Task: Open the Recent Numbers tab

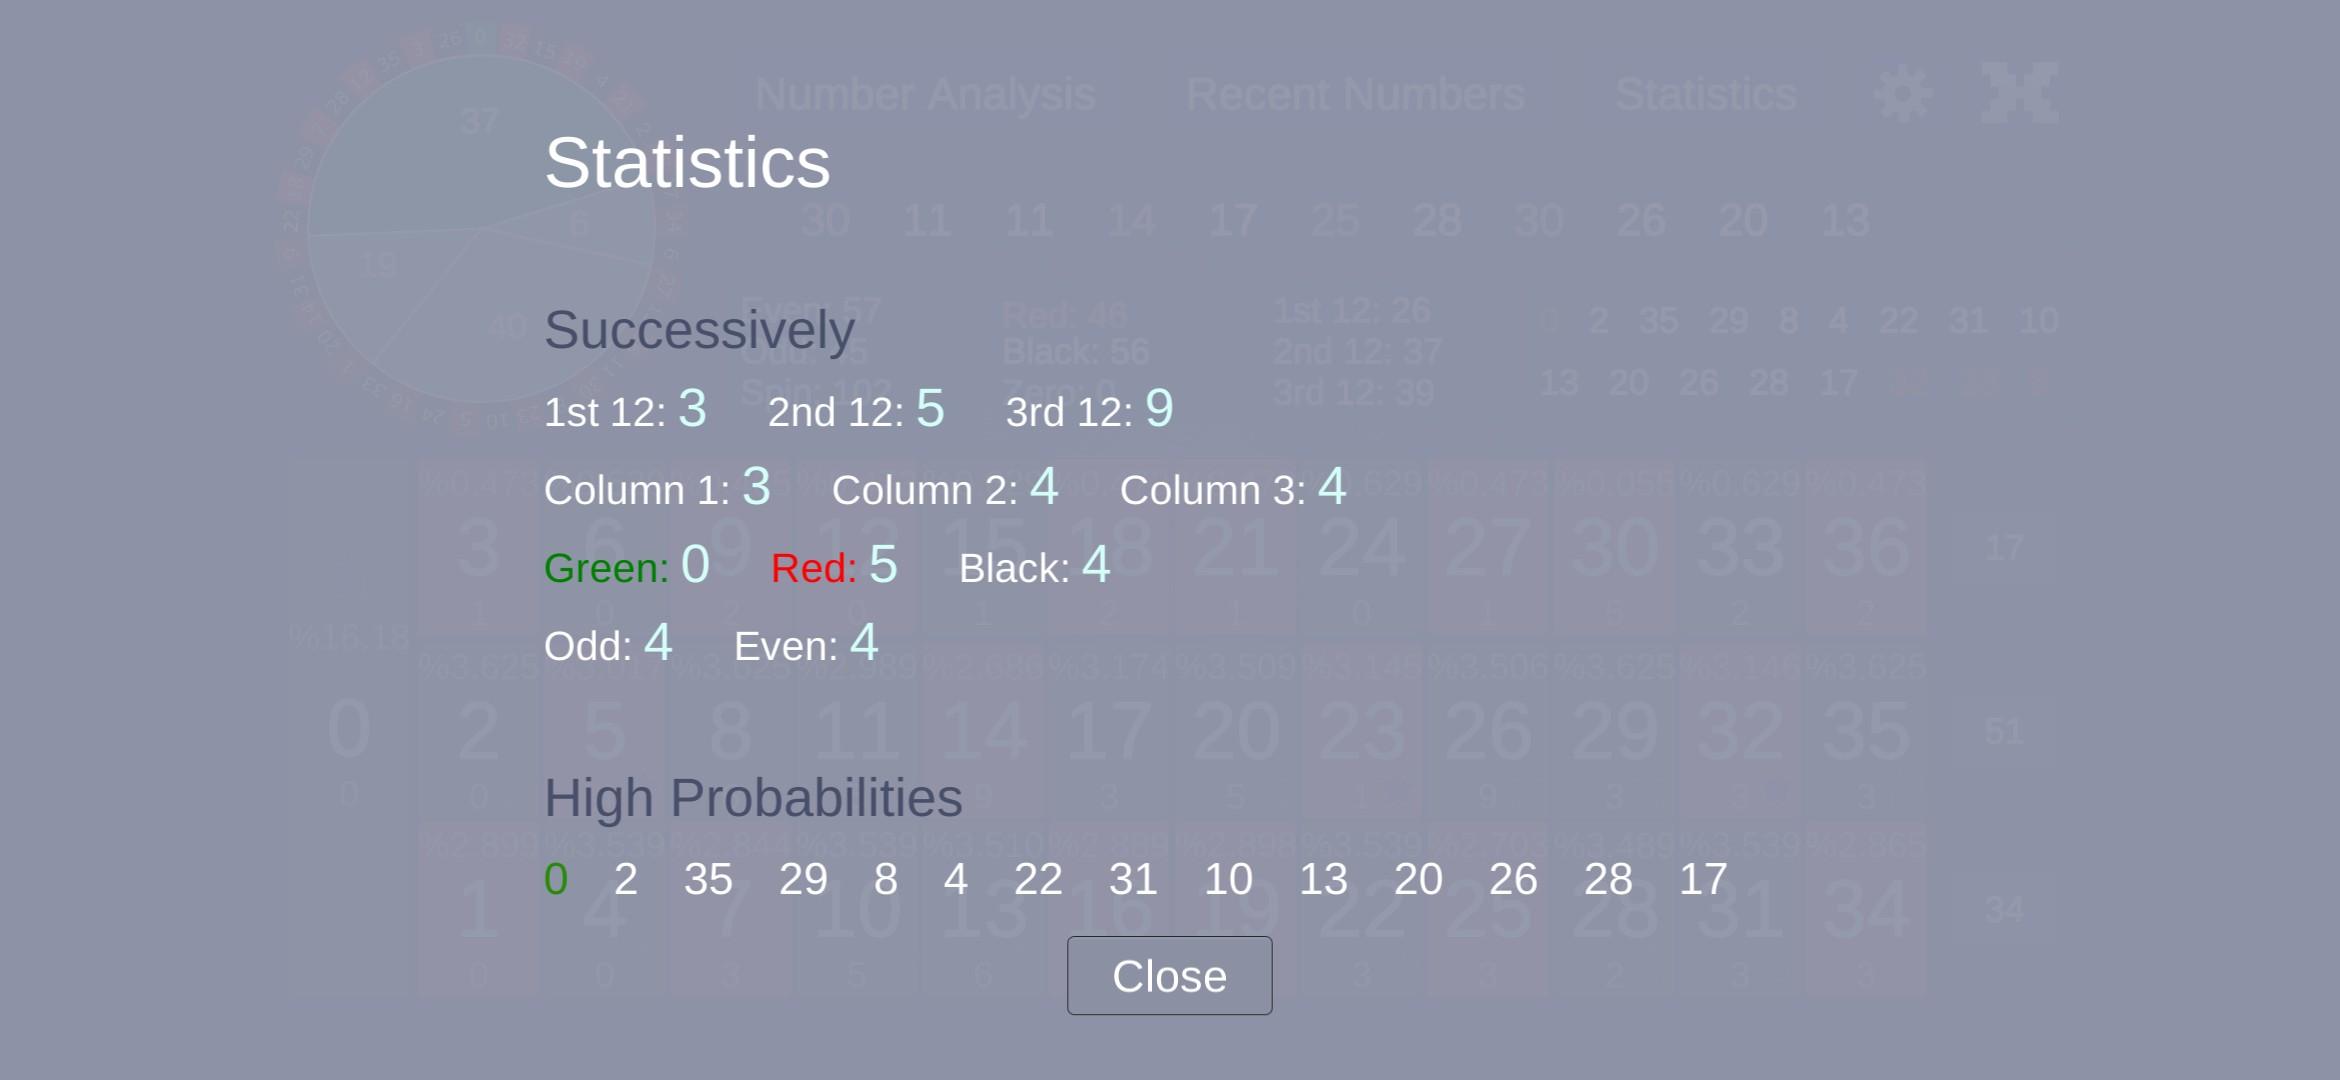Action: 1355,95
